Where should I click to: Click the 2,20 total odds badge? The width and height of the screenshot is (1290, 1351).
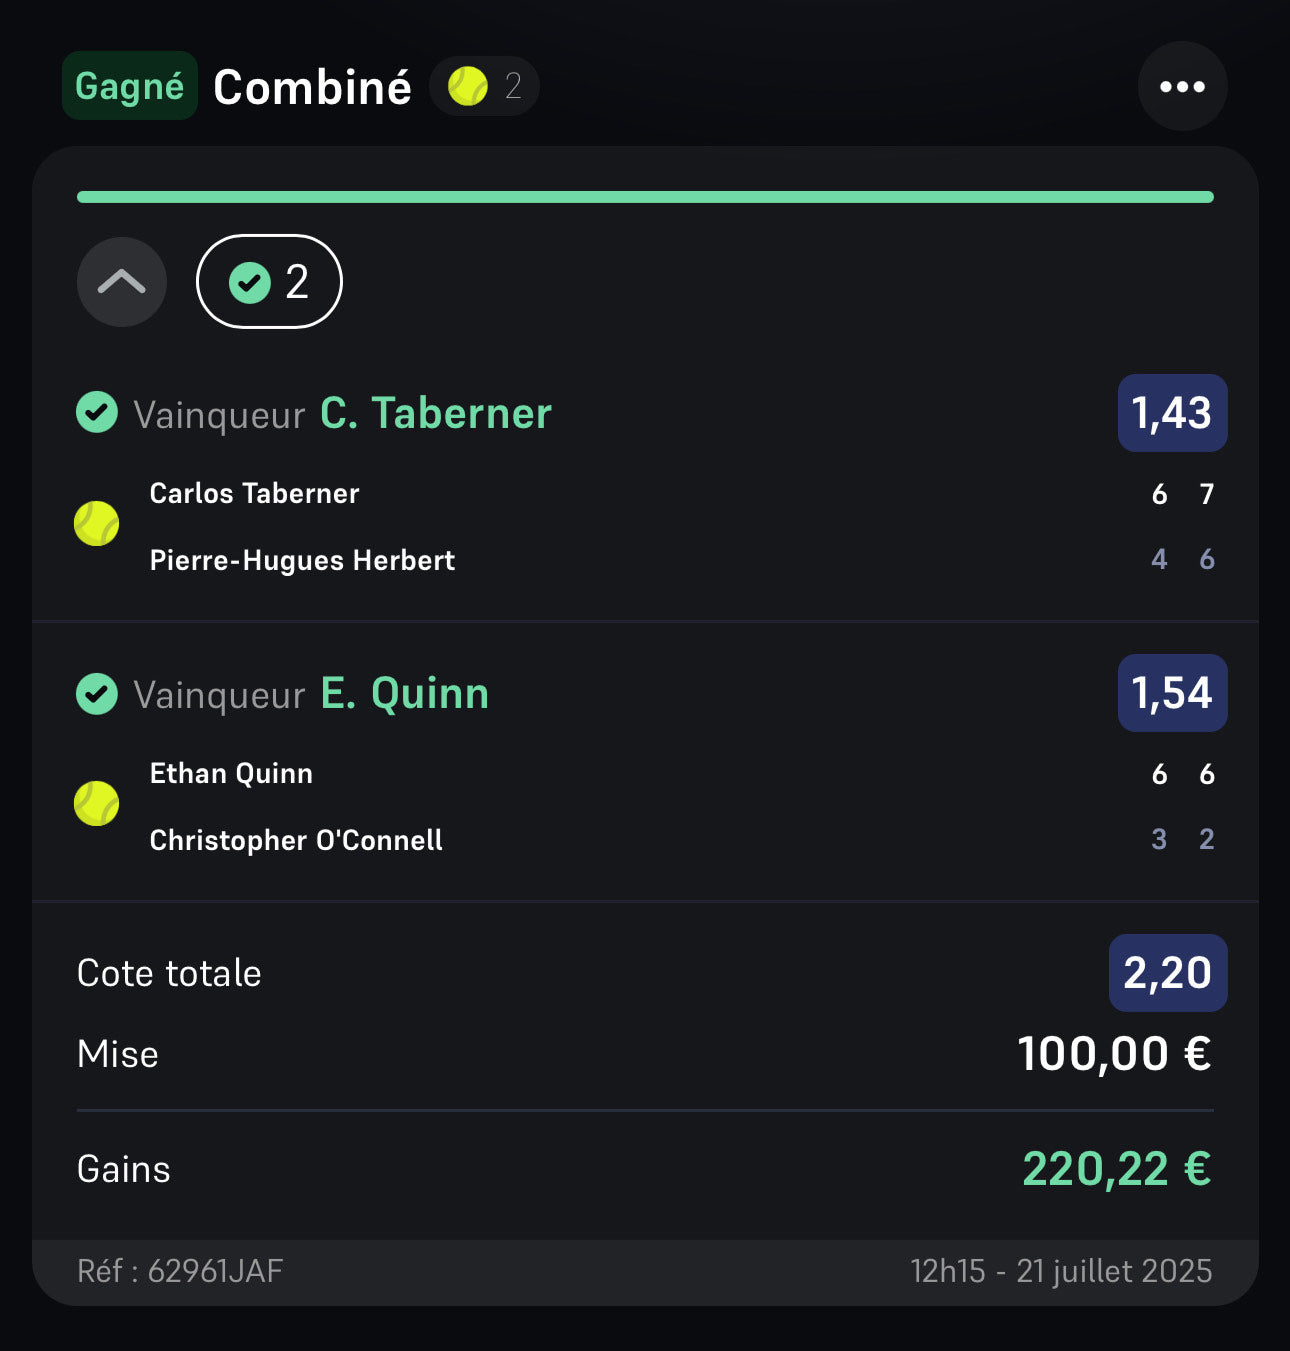1168,973
